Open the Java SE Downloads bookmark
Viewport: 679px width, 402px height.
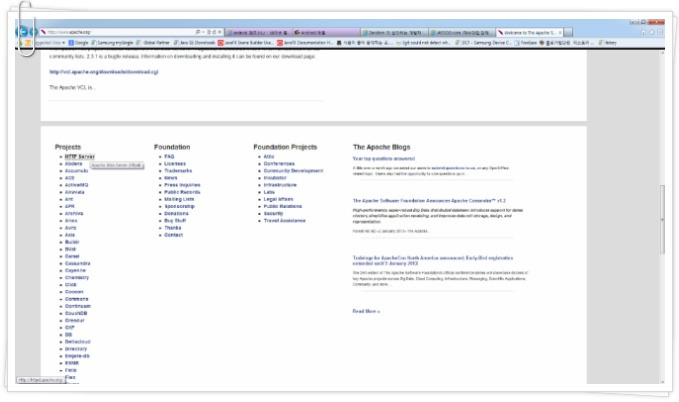(x=194, y=43)
